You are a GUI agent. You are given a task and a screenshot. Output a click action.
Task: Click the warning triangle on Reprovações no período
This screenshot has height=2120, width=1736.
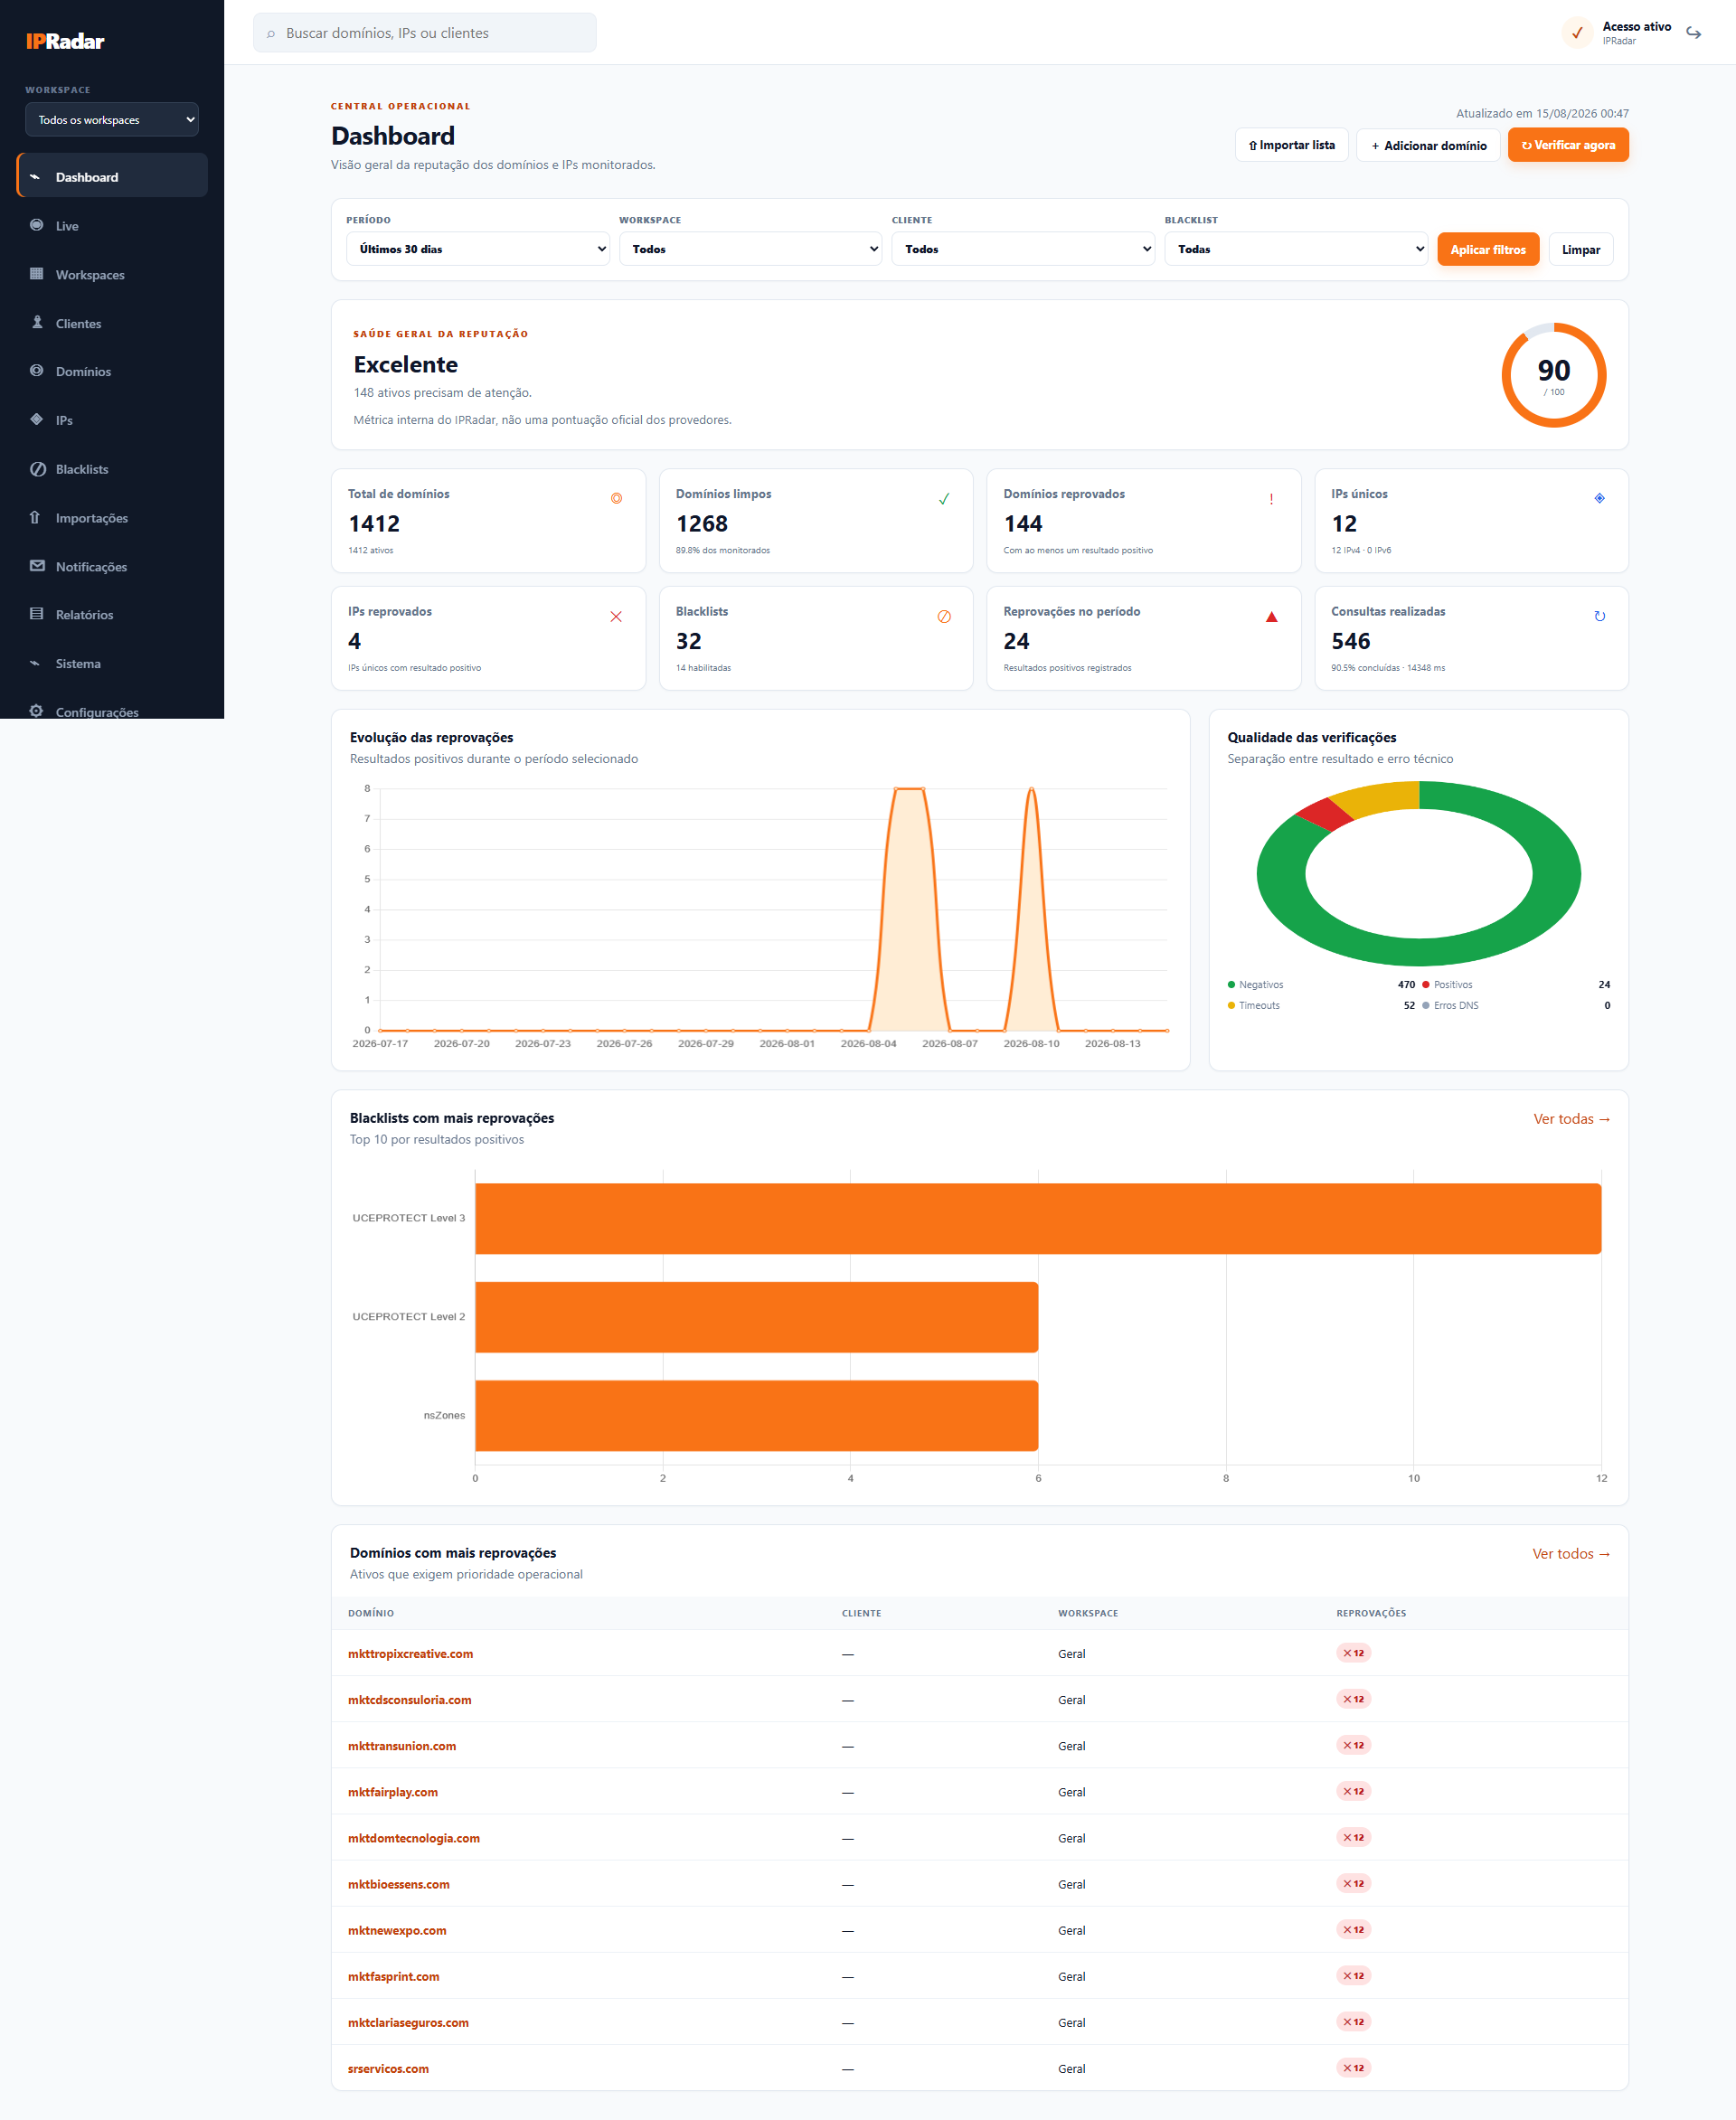pyautogui.click(x=1271, y=617)
